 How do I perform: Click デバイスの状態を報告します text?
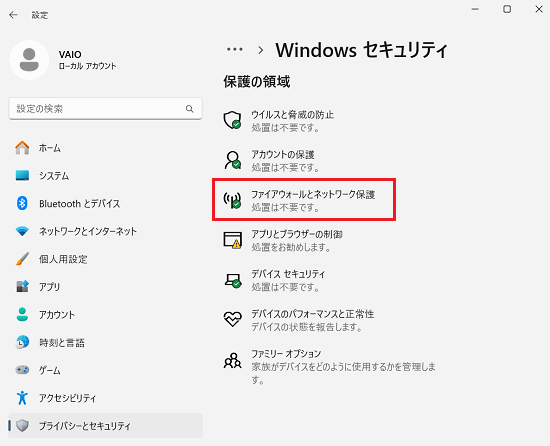[x=307, y=327]
